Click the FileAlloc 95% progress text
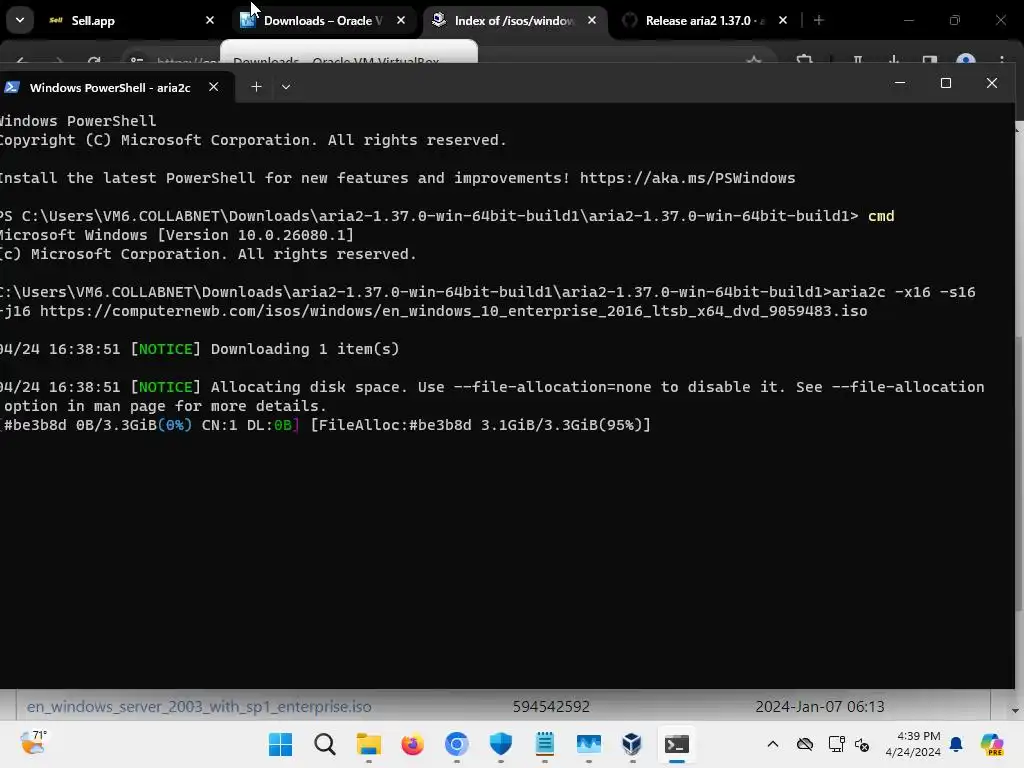The width and height of the screenshot is (1024, 768). pos(481,425)
